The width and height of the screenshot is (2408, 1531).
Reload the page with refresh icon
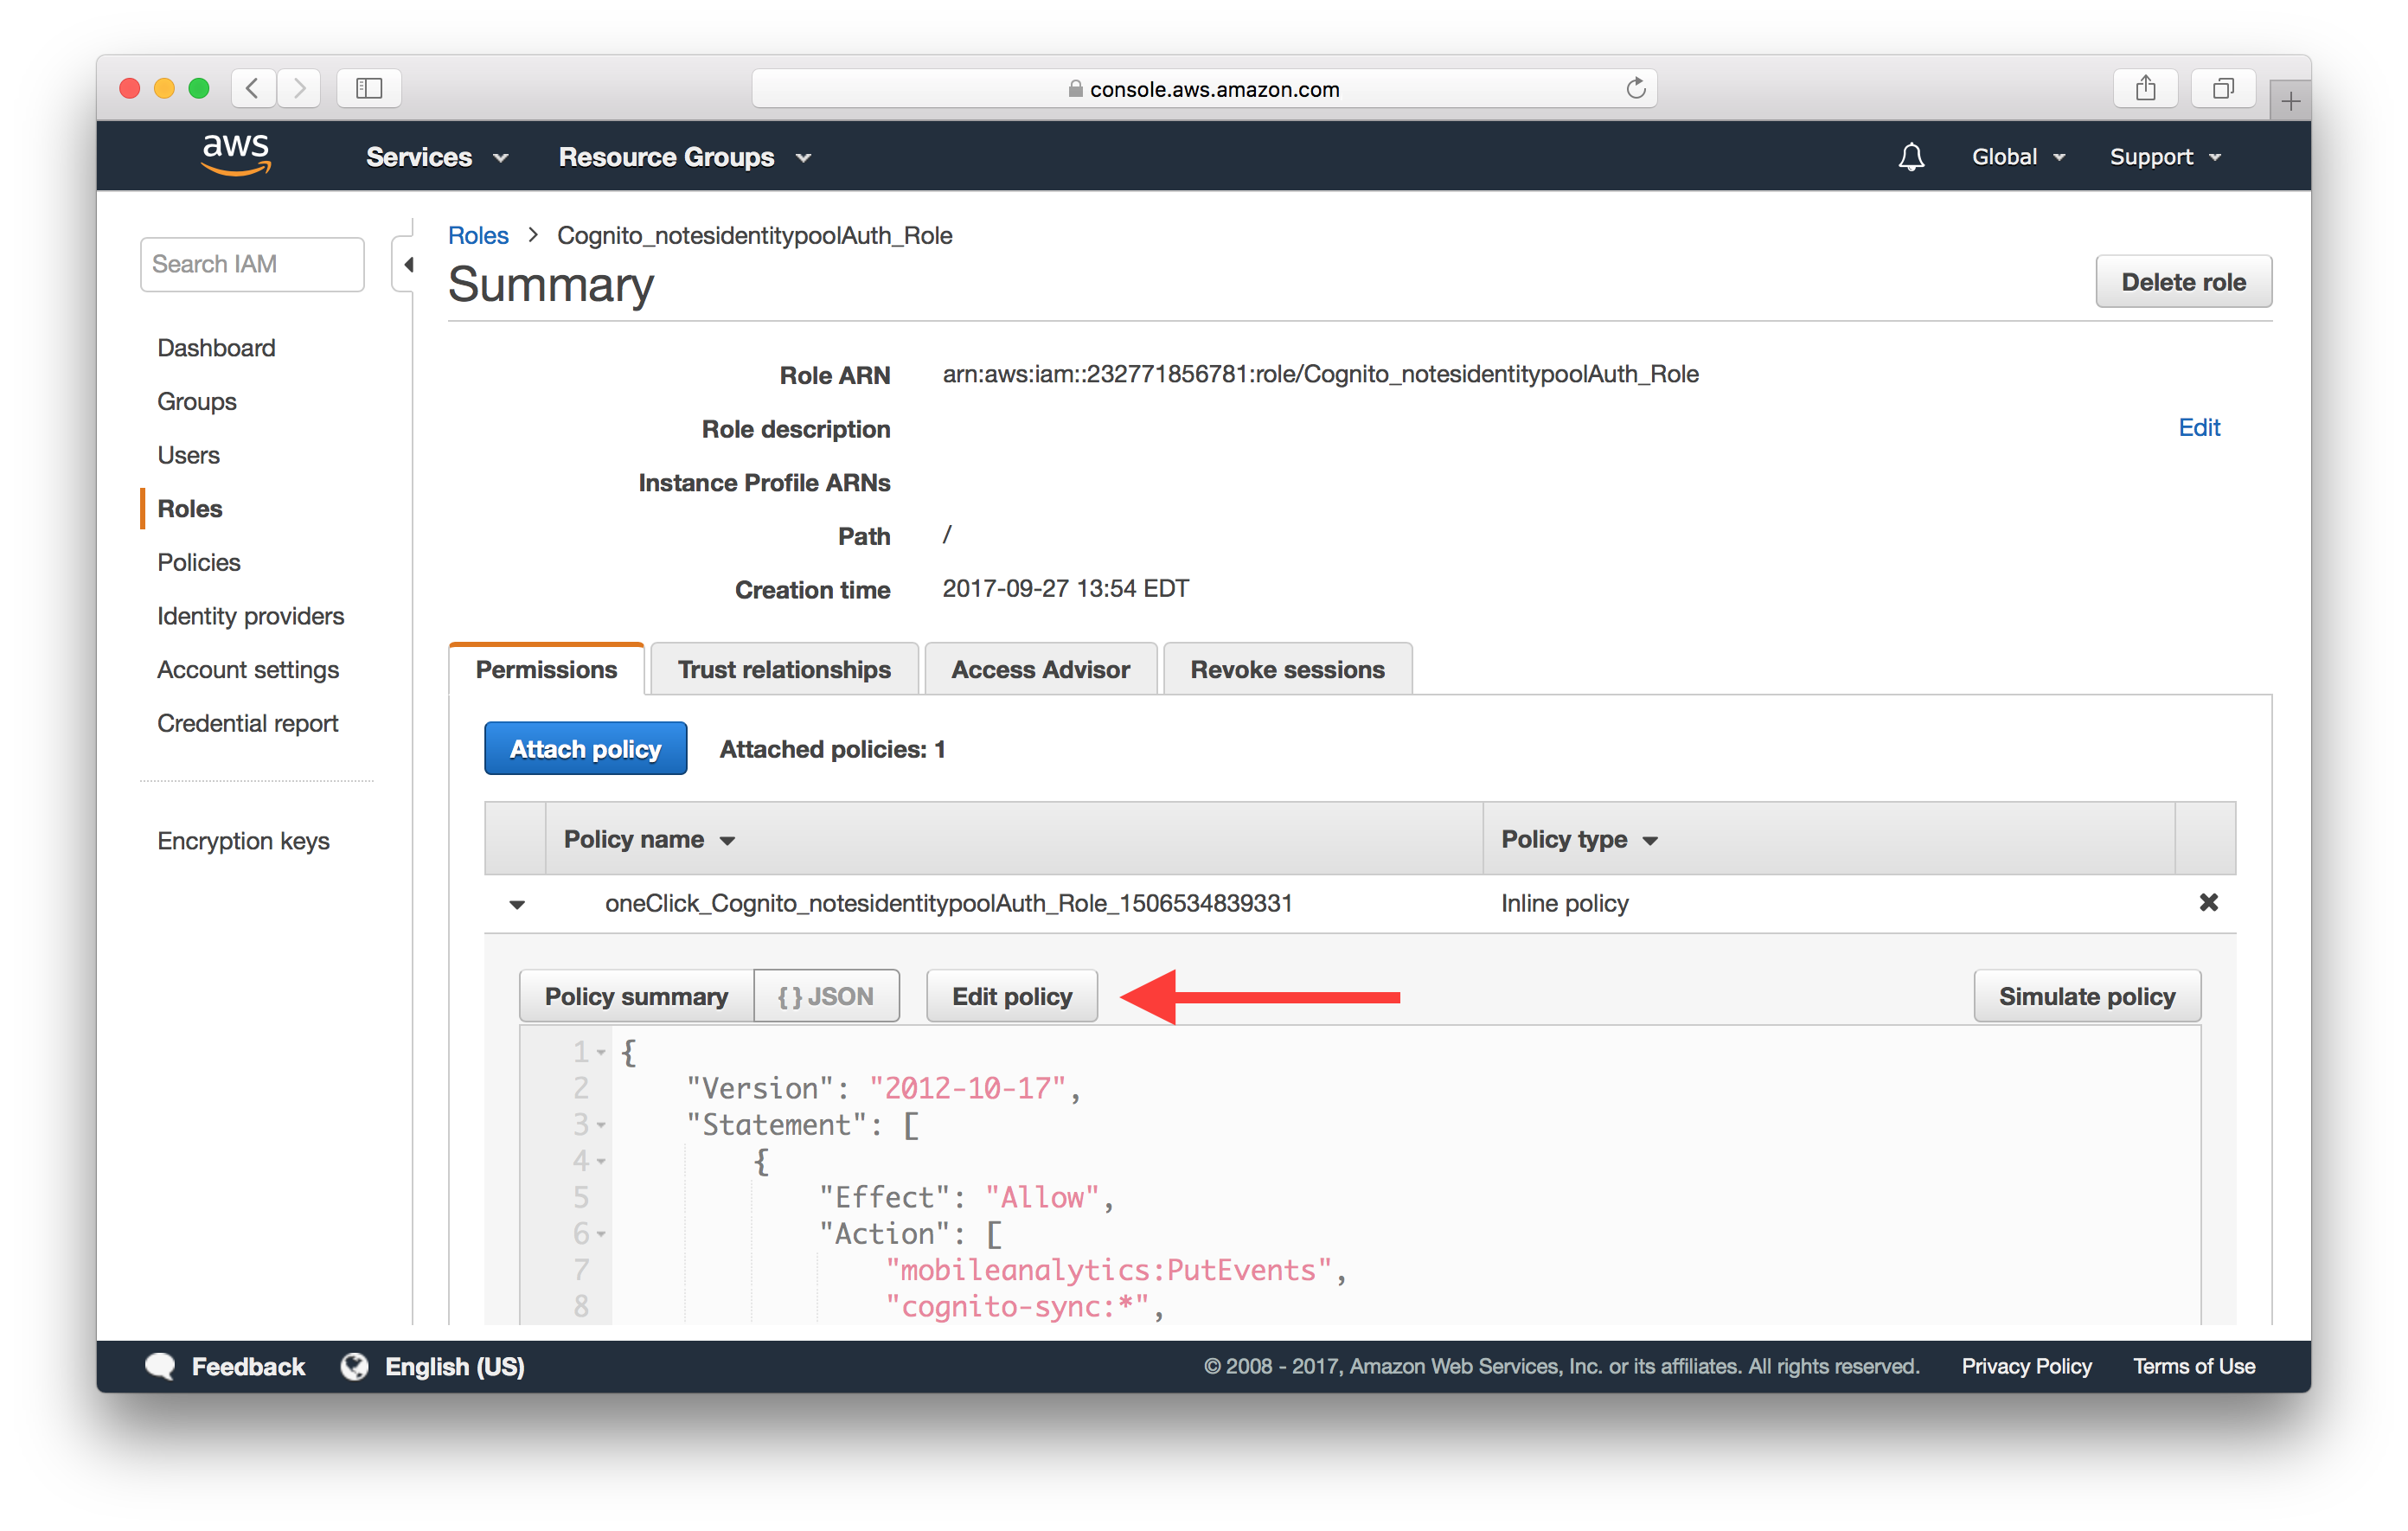[1636, 88]
